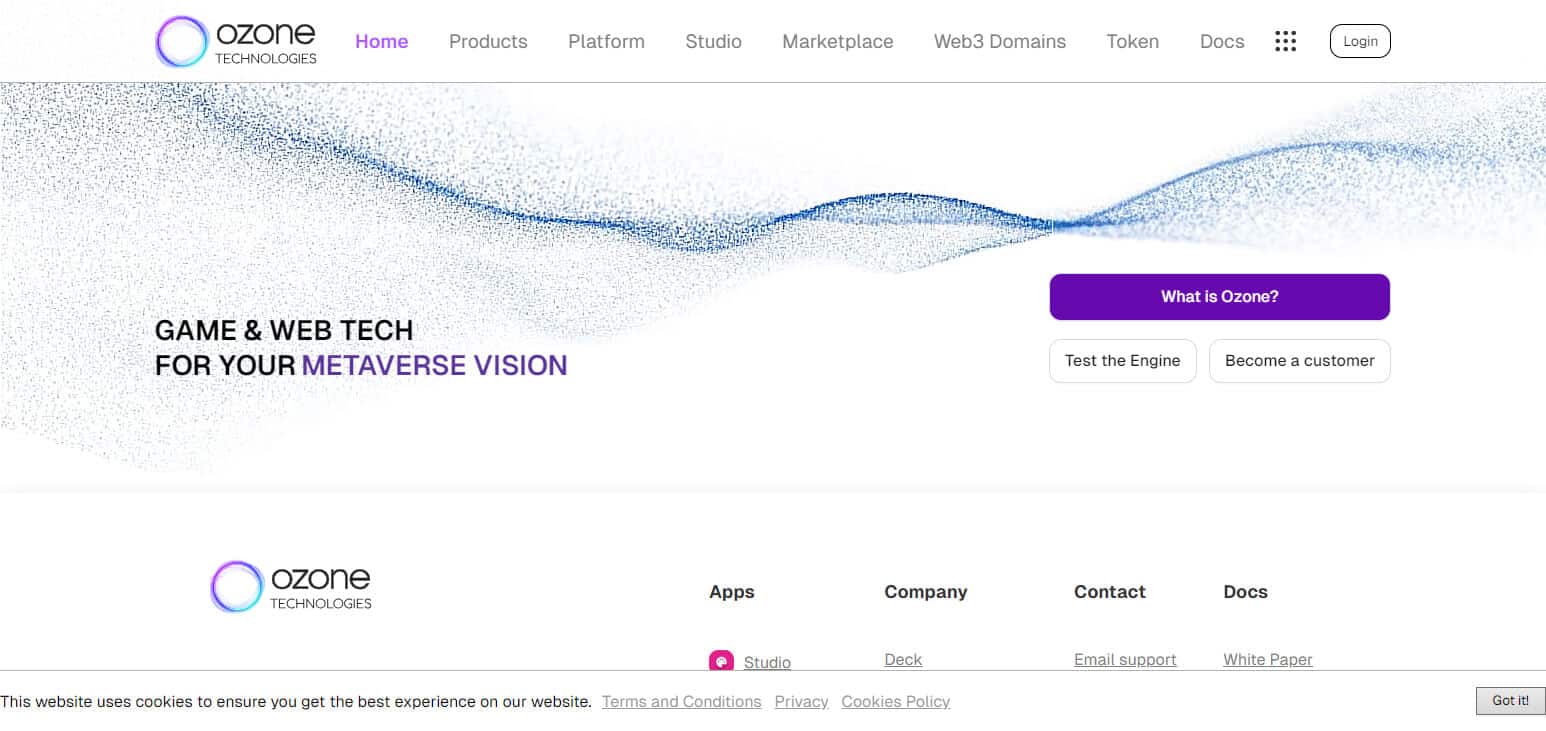Open the Token nav item
Viewport: 1546px width, 731px height.
tap(1132, 41)
